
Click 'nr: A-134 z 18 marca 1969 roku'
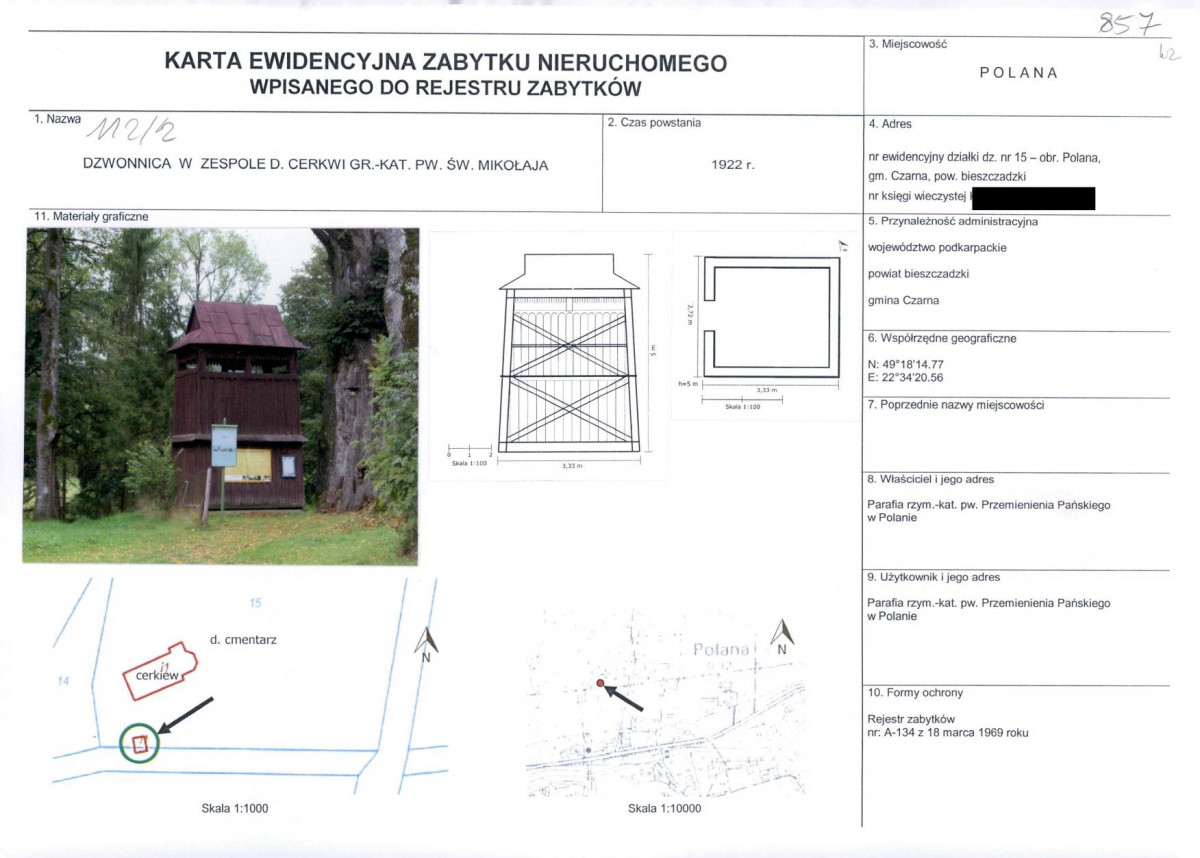[948, 733]
